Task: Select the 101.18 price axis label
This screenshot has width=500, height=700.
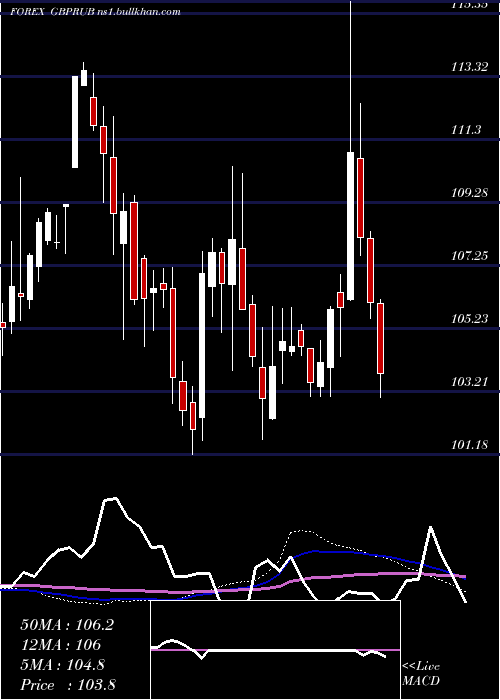Action: point(469,445)
